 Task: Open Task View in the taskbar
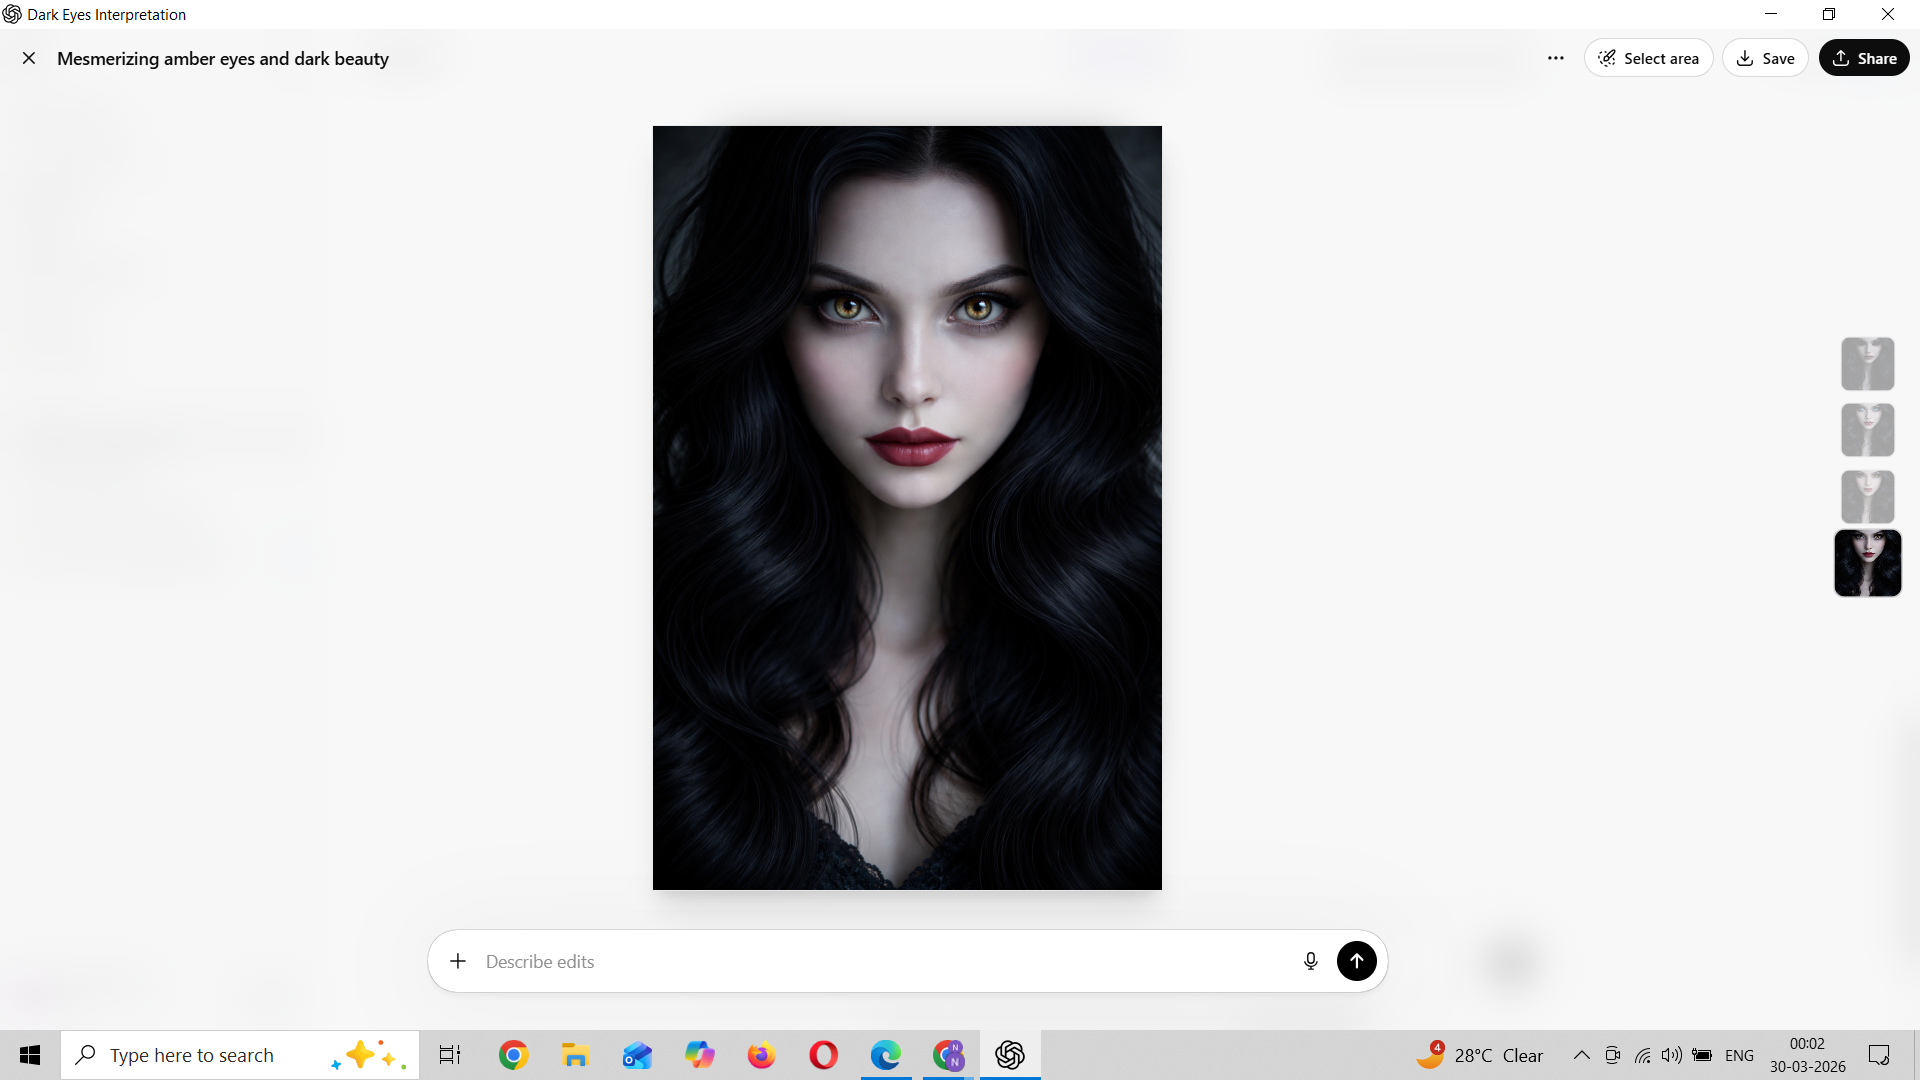(450, 1055)
